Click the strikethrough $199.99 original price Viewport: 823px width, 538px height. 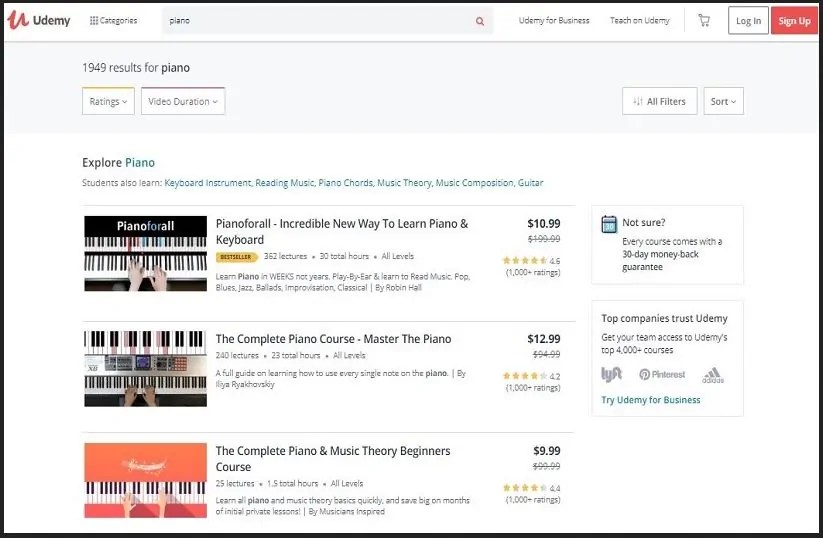click(544, 239)
